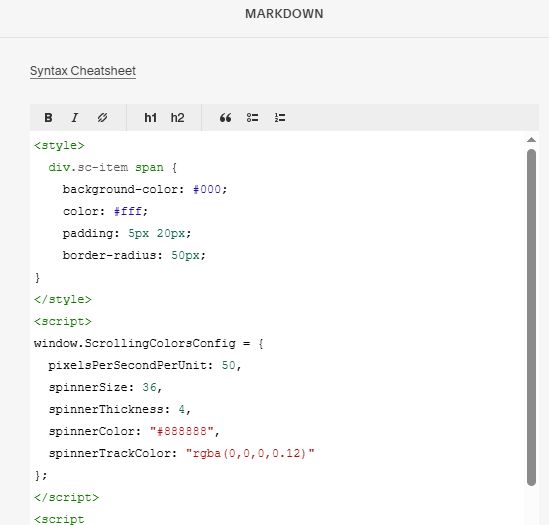Toggle bold formatting in the Markdown toolbar
Image resolution: width=549 pixels, height=525 pixels.
tap(48, 118)
